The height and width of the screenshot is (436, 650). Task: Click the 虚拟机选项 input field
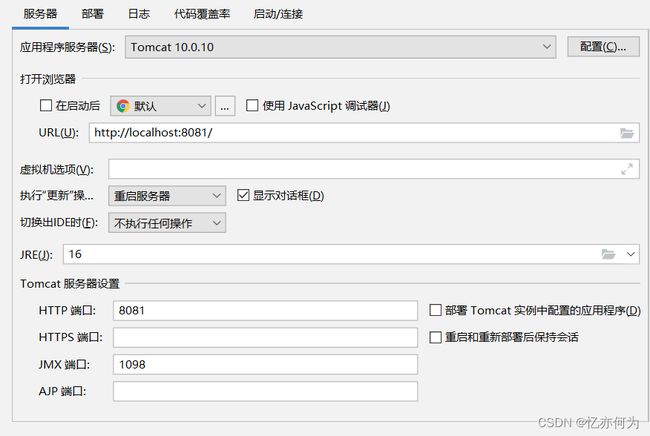click(x=374, y=169)
